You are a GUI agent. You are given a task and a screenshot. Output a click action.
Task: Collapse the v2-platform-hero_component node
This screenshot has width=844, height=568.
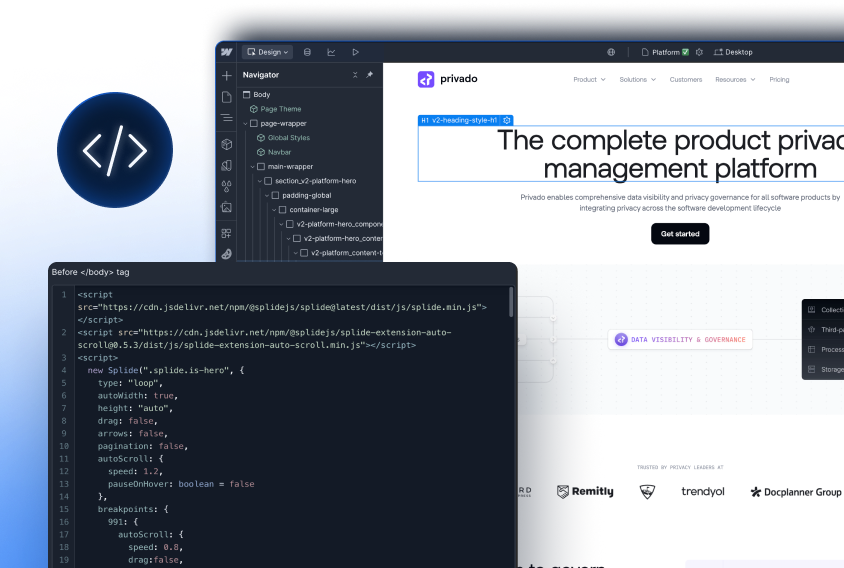(x=281, y=224)
